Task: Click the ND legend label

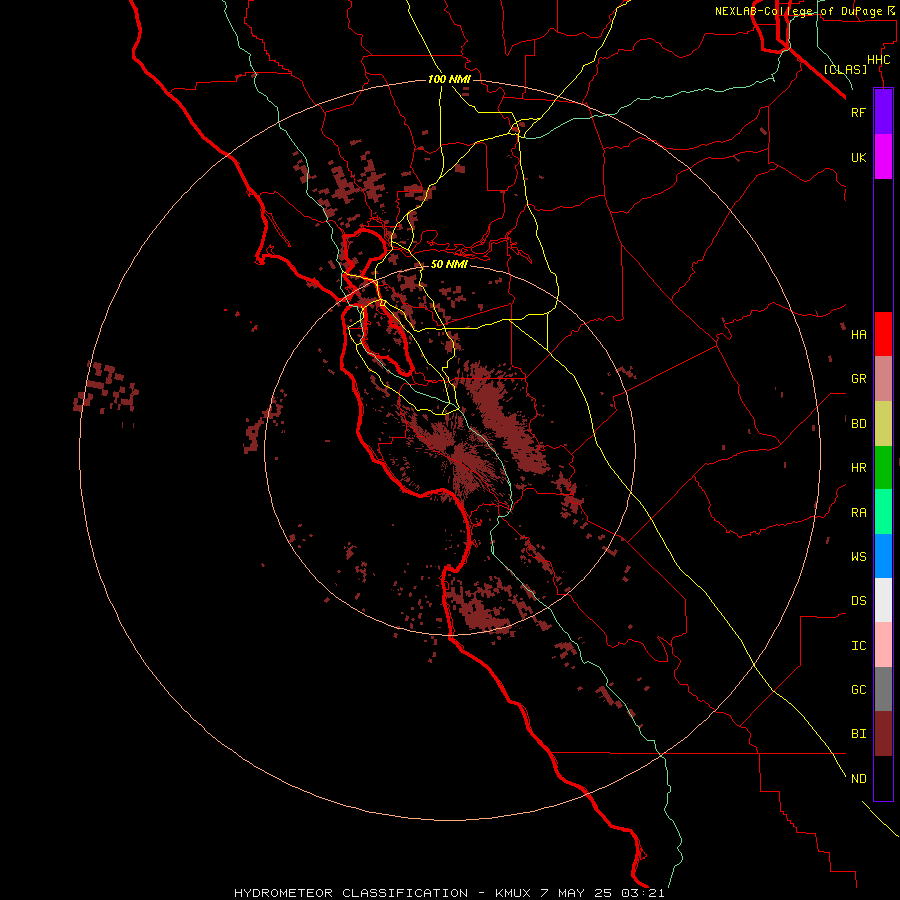Action: 858,779
